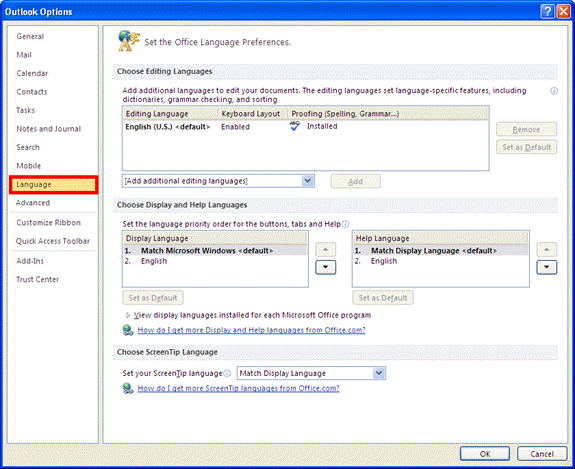Open 'How do I get more Display and Help languages' link
Screen dimensions: 575x469
[252, 330]
